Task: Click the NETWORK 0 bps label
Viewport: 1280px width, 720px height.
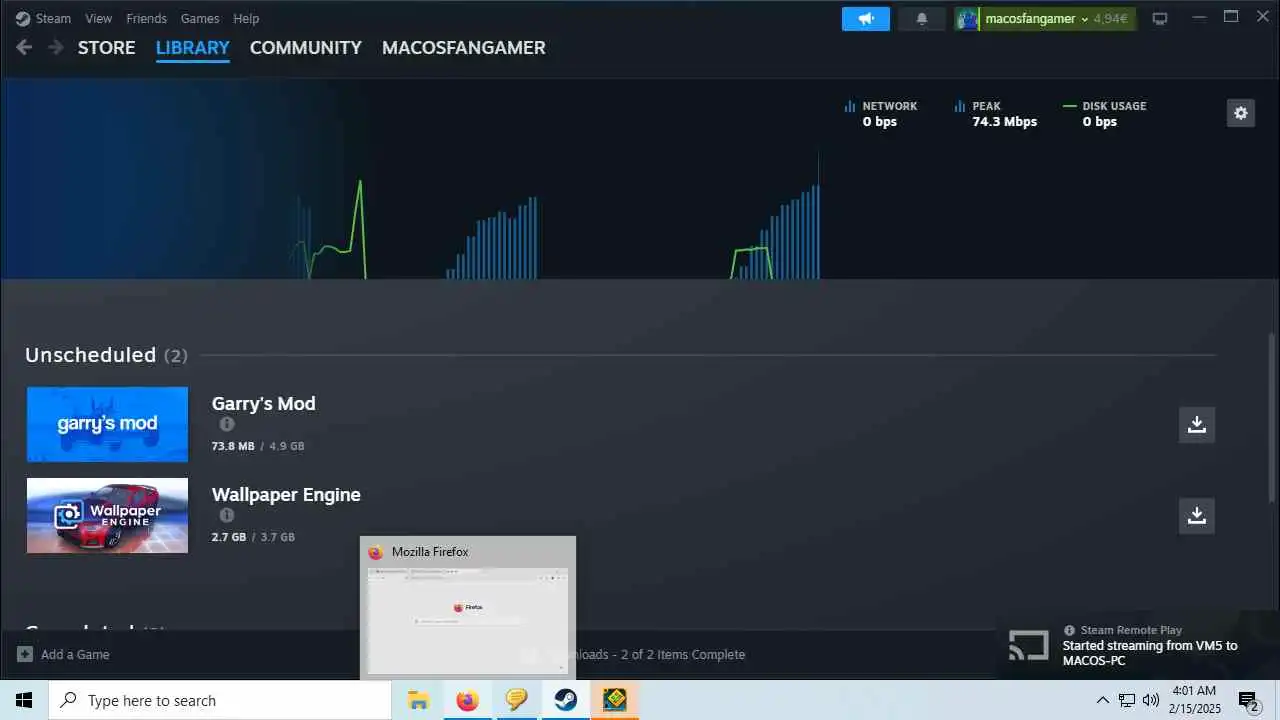Action: click(x=881, y=114)
